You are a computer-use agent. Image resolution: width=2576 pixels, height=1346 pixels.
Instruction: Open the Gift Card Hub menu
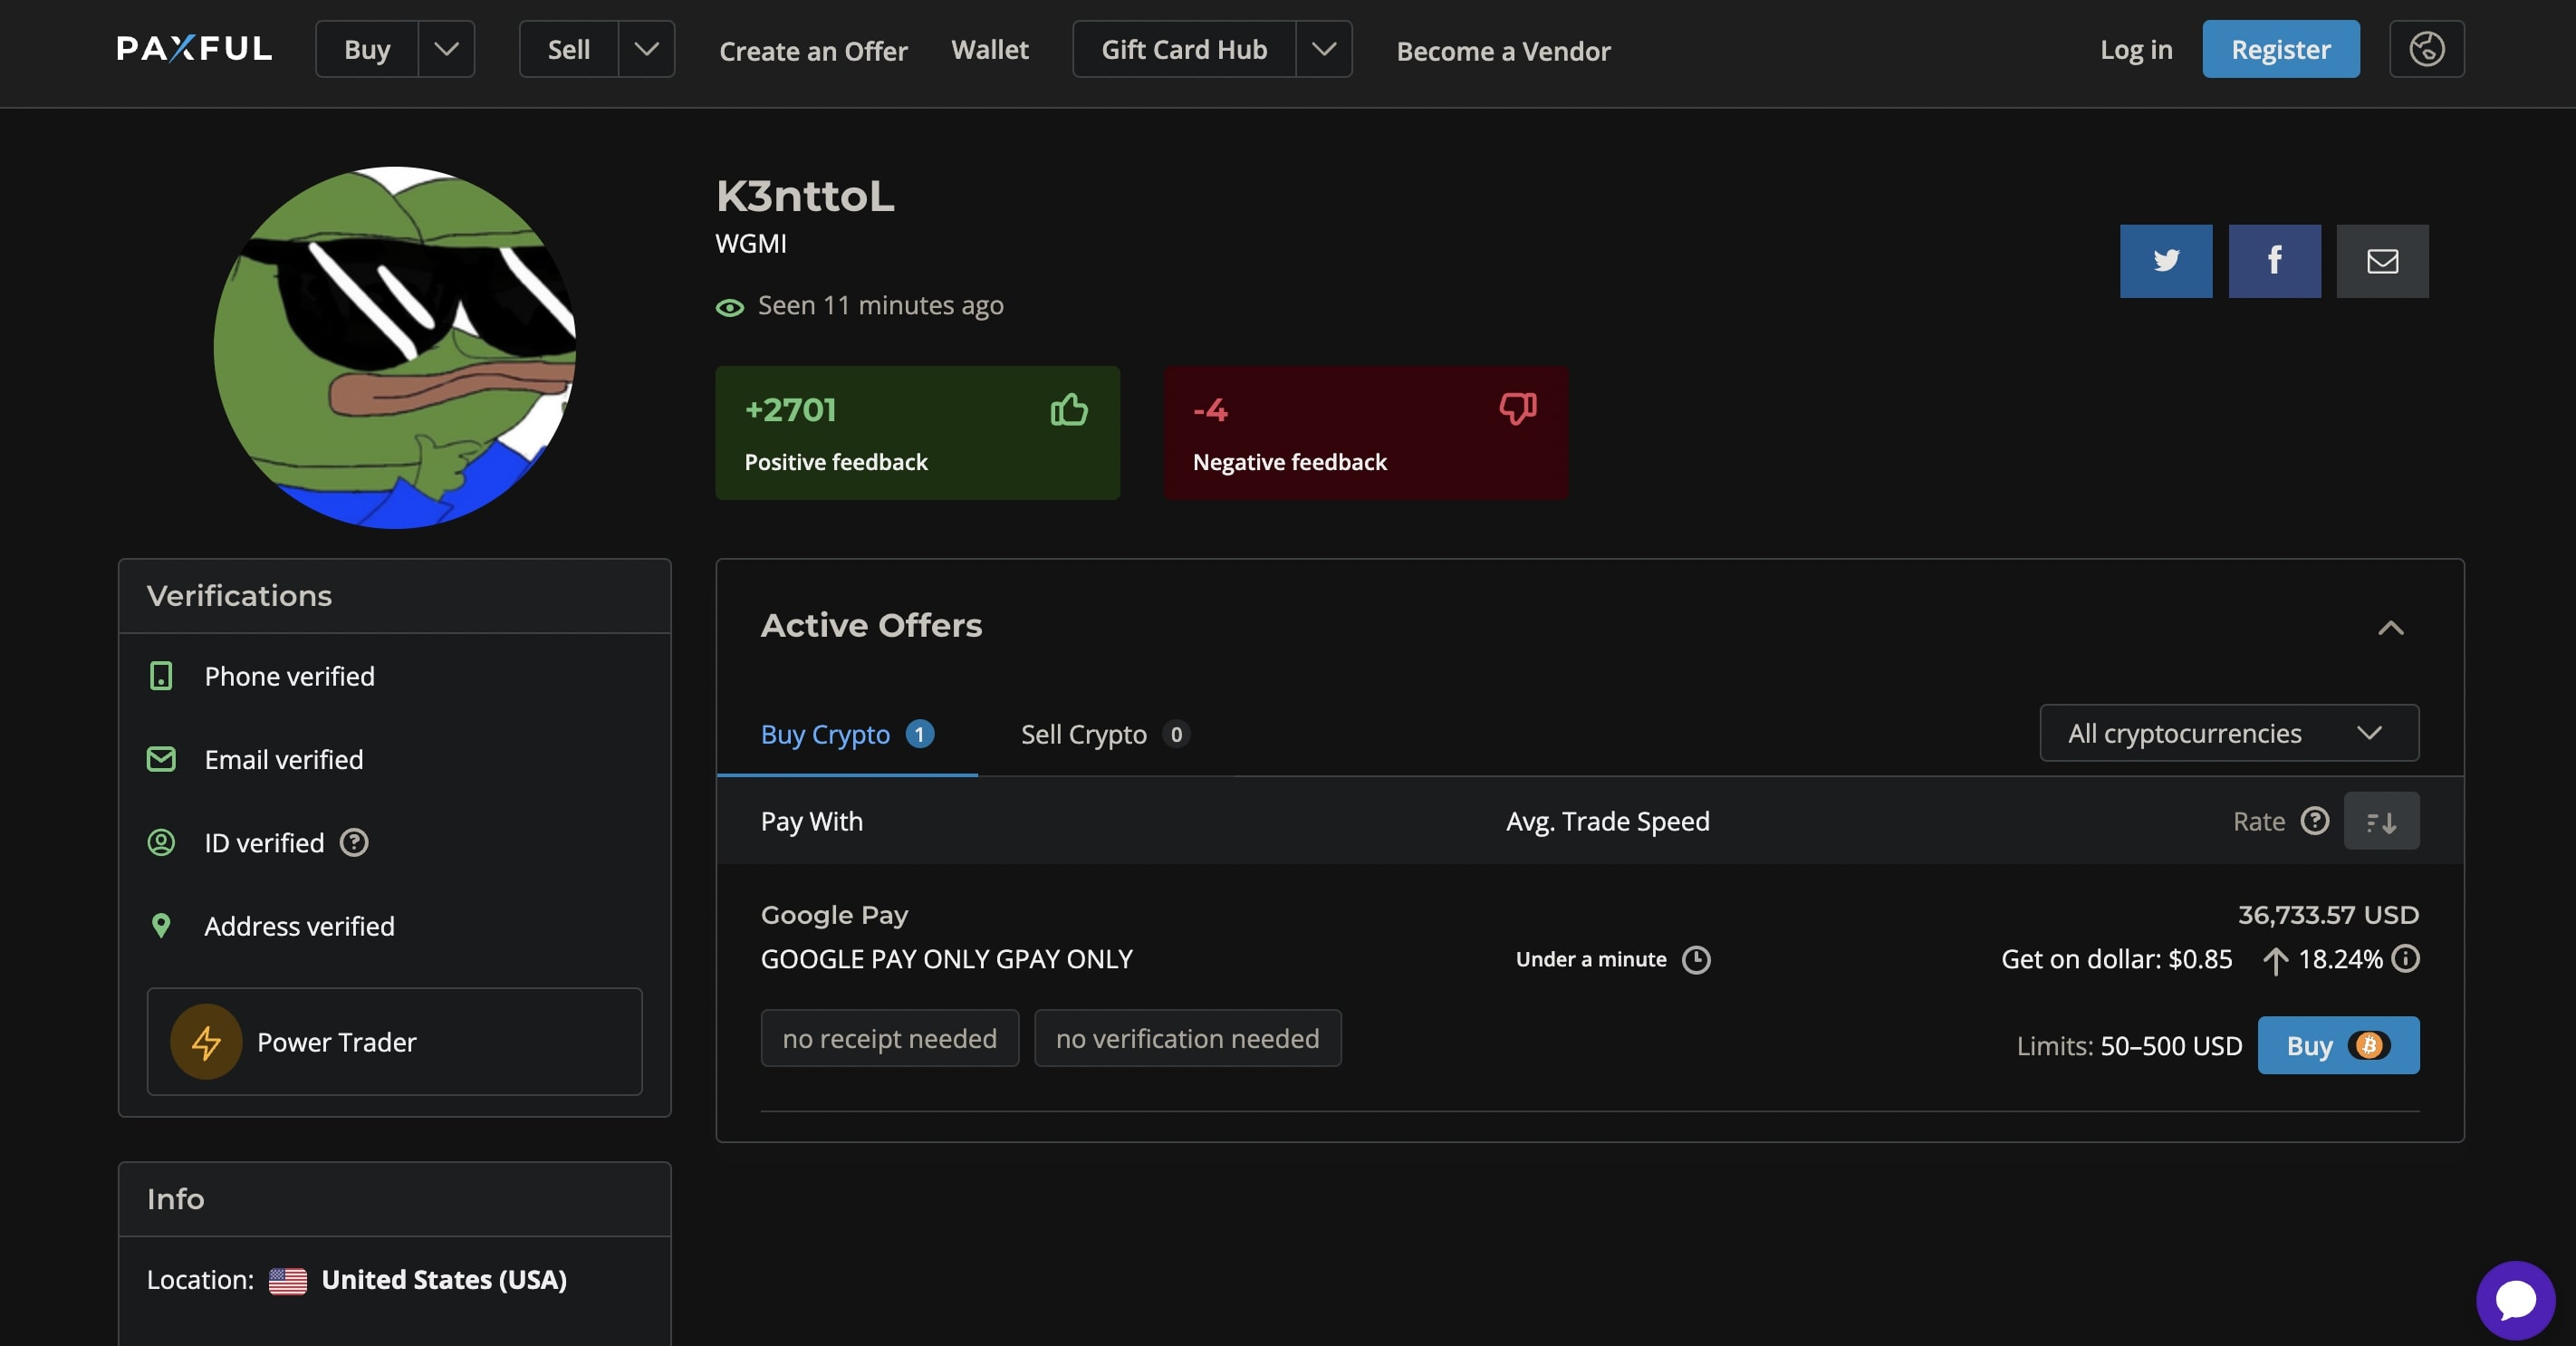tap(1184, 49)
